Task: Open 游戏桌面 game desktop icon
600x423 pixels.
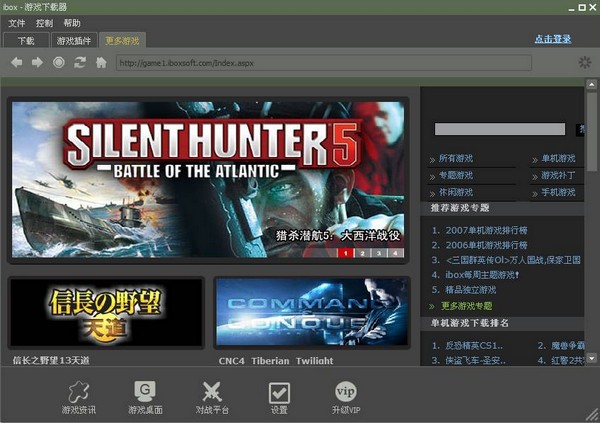Action: click(145, 397)
